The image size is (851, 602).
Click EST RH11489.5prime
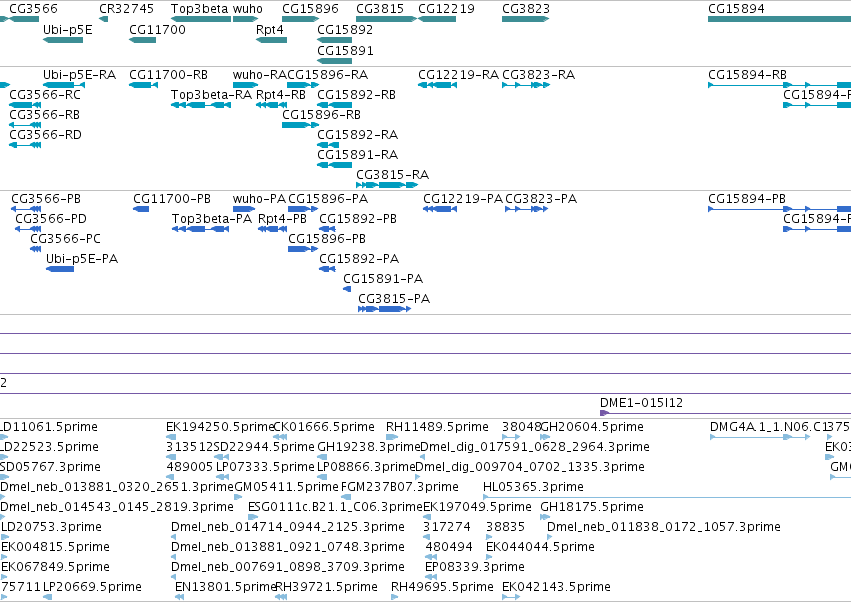(x=437, y=427)
